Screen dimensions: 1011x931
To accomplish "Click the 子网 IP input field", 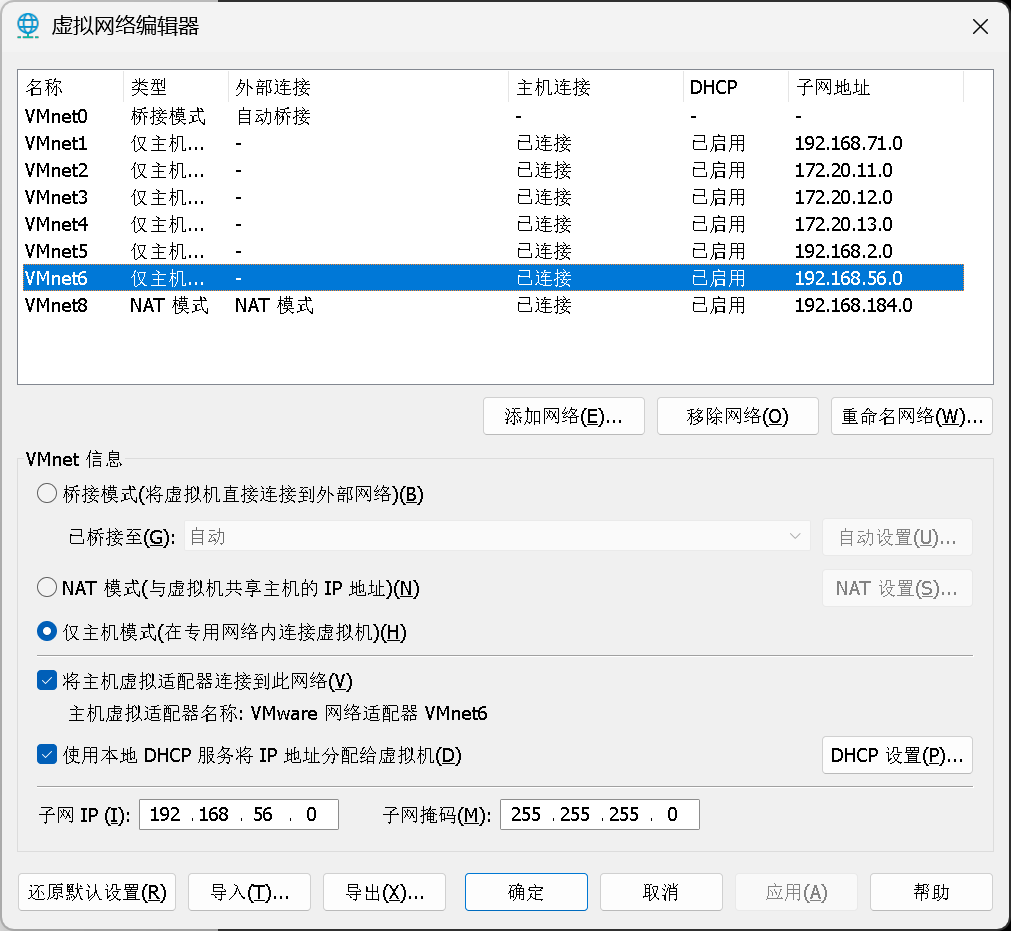I will [x=238, y=815].
